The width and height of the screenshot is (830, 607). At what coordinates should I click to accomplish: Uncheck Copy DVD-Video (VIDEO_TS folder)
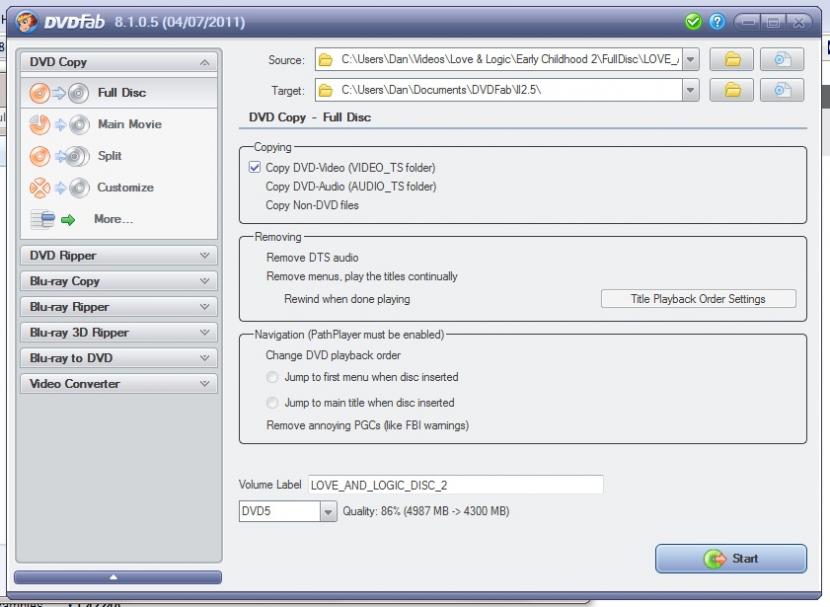click(x=255, y=167)
